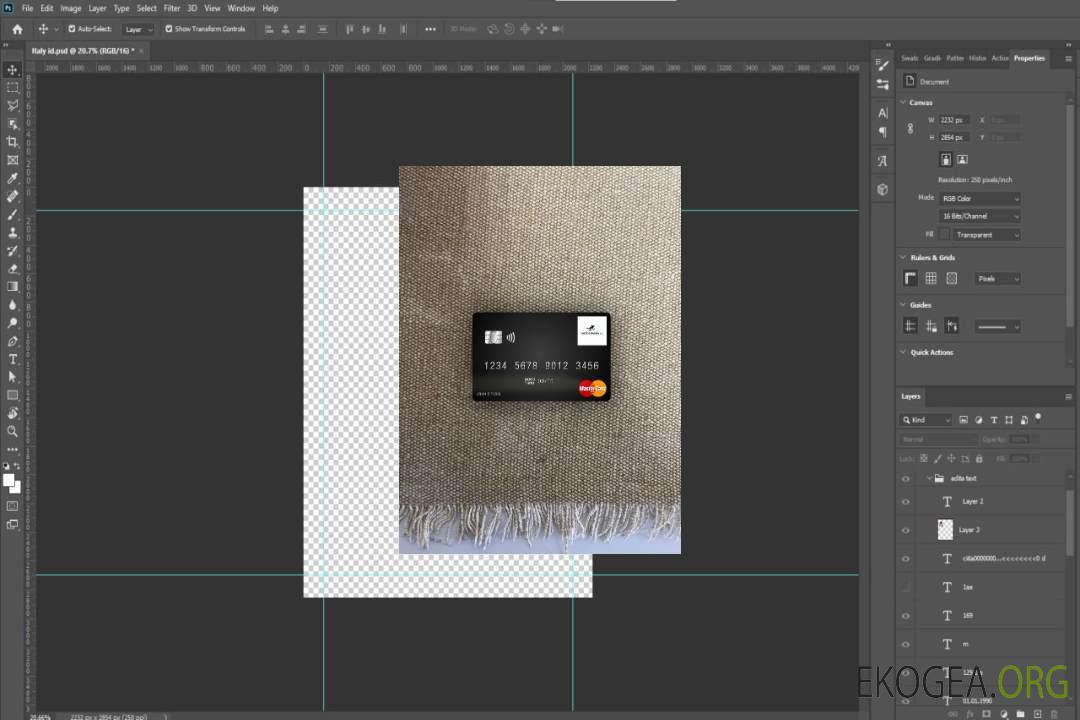This screenshot has width=1080, height=720.
Task: Click the canvas width input field
Action: (x=954, y=120)
